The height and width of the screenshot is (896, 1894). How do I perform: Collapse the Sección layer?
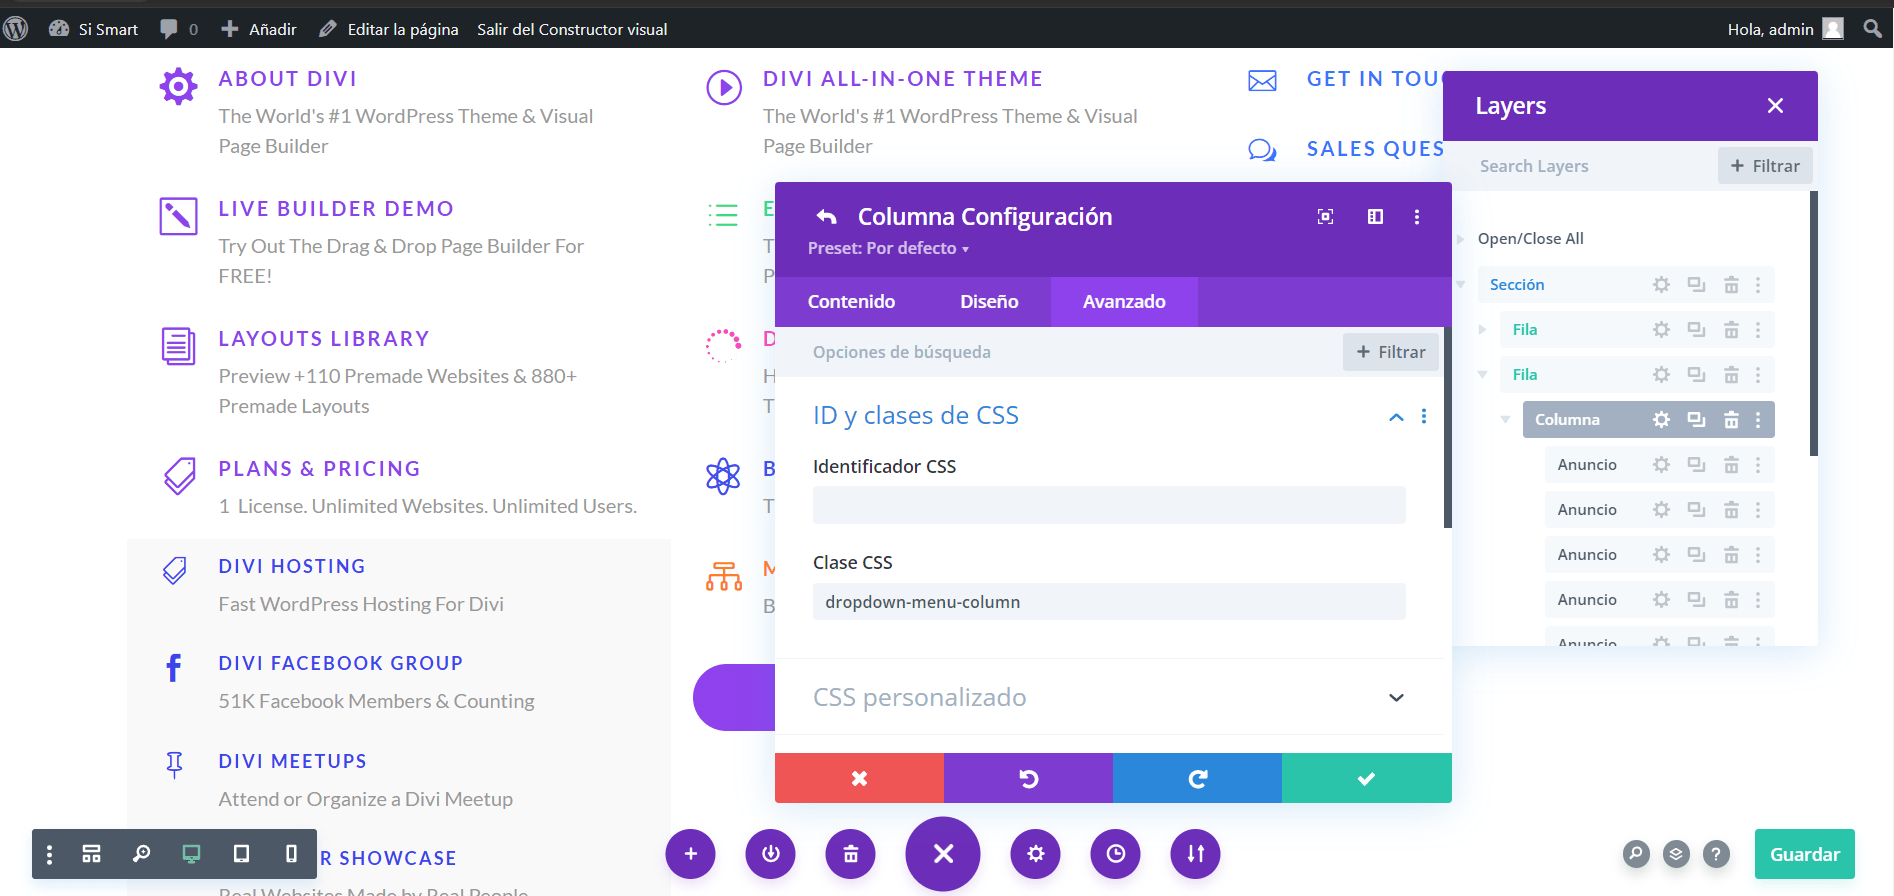point(1461,285)
